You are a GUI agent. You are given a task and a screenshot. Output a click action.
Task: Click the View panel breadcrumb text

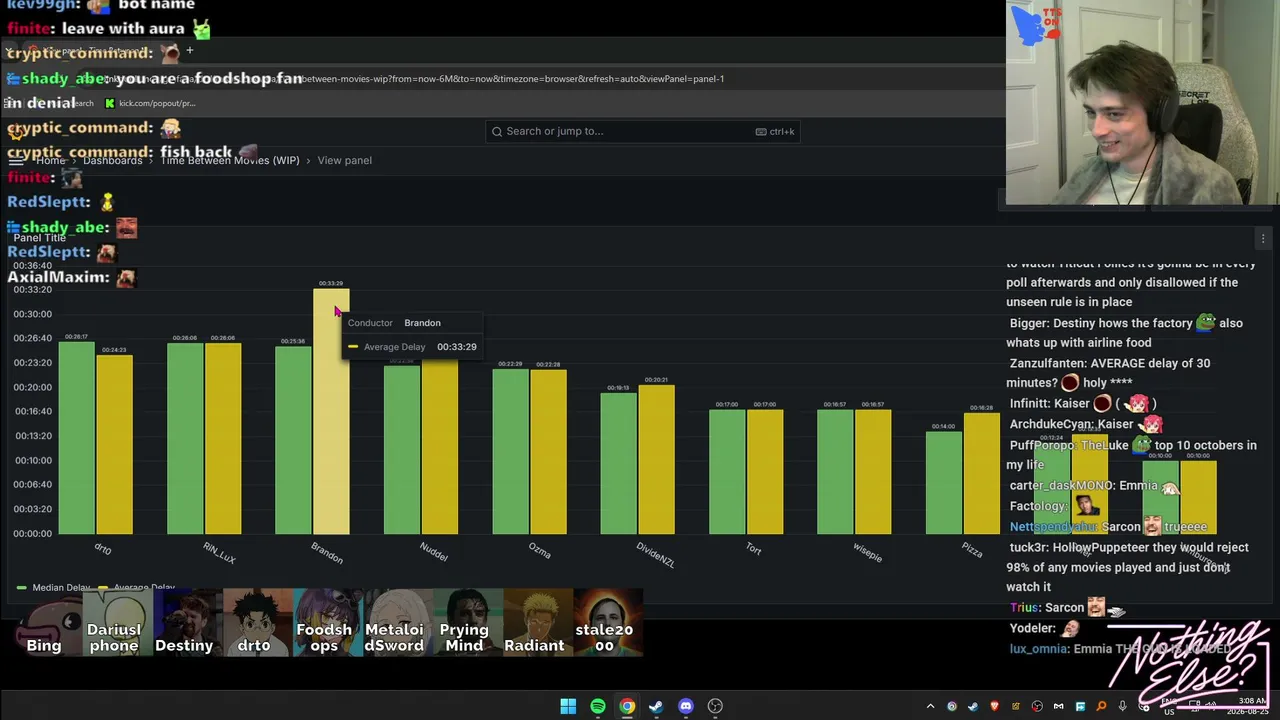coord(344,160)
